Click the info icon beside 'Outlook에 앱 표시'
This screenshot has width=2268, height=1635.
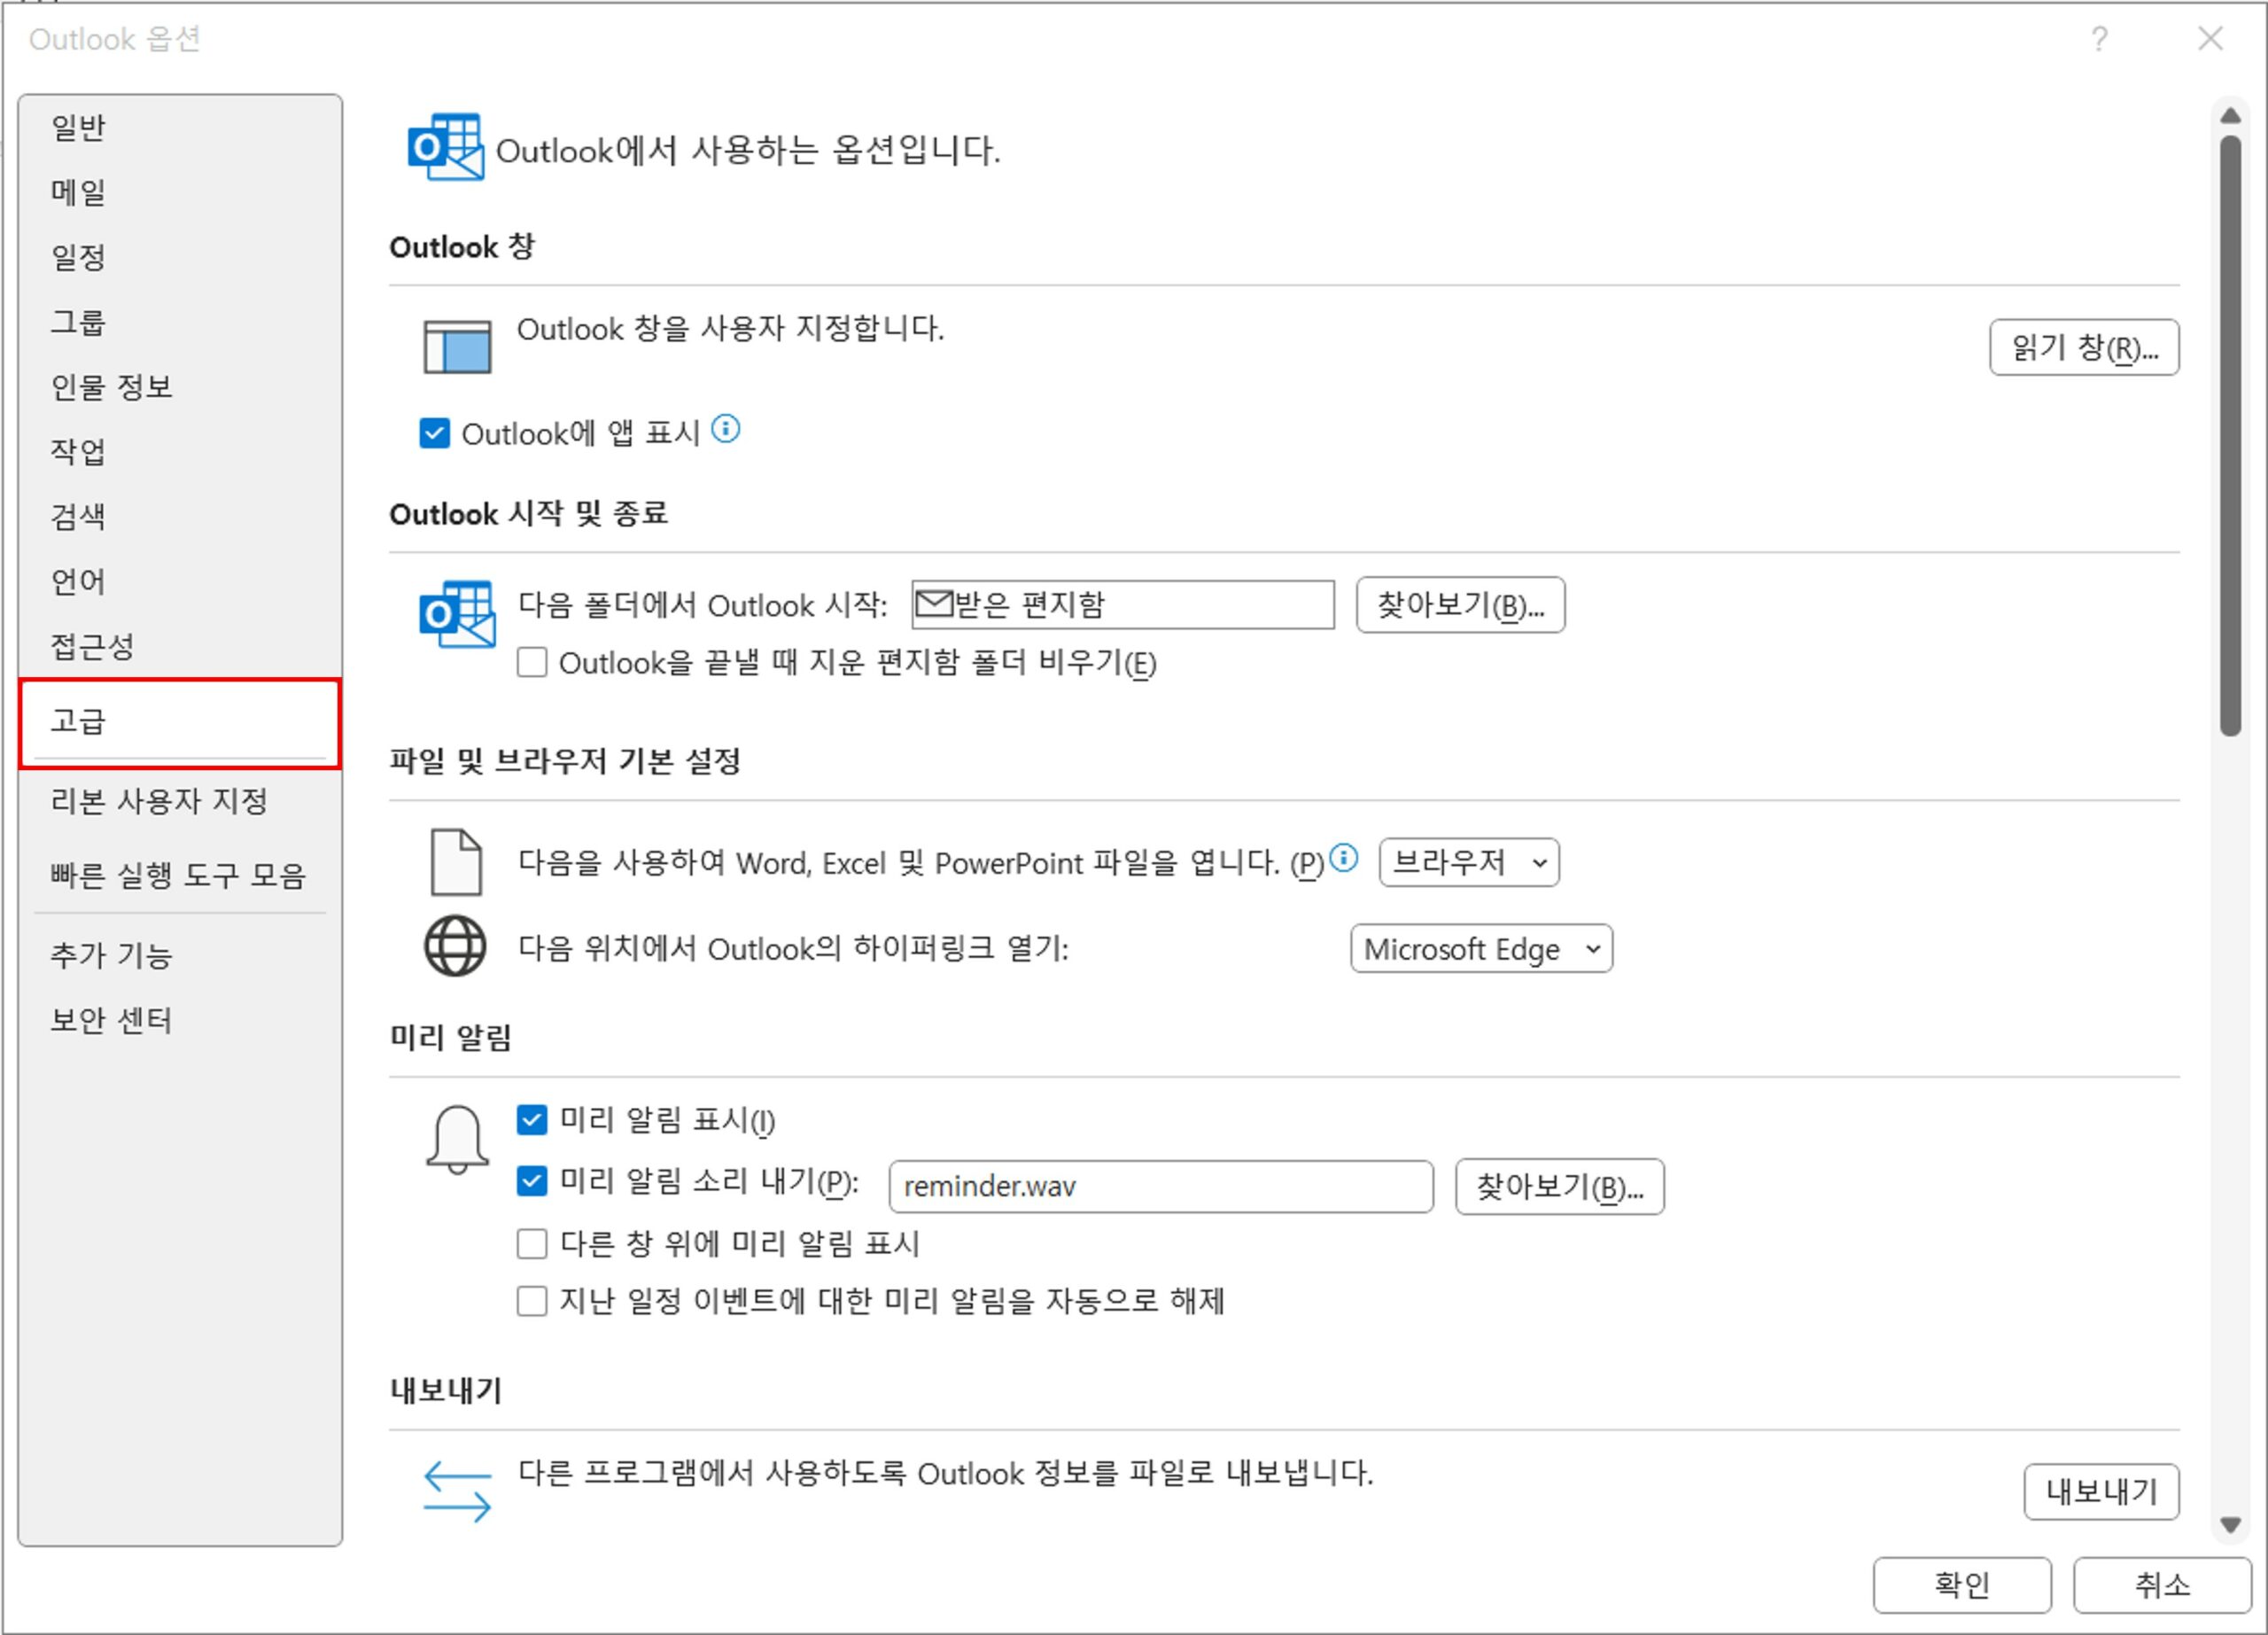click(725, 430)
